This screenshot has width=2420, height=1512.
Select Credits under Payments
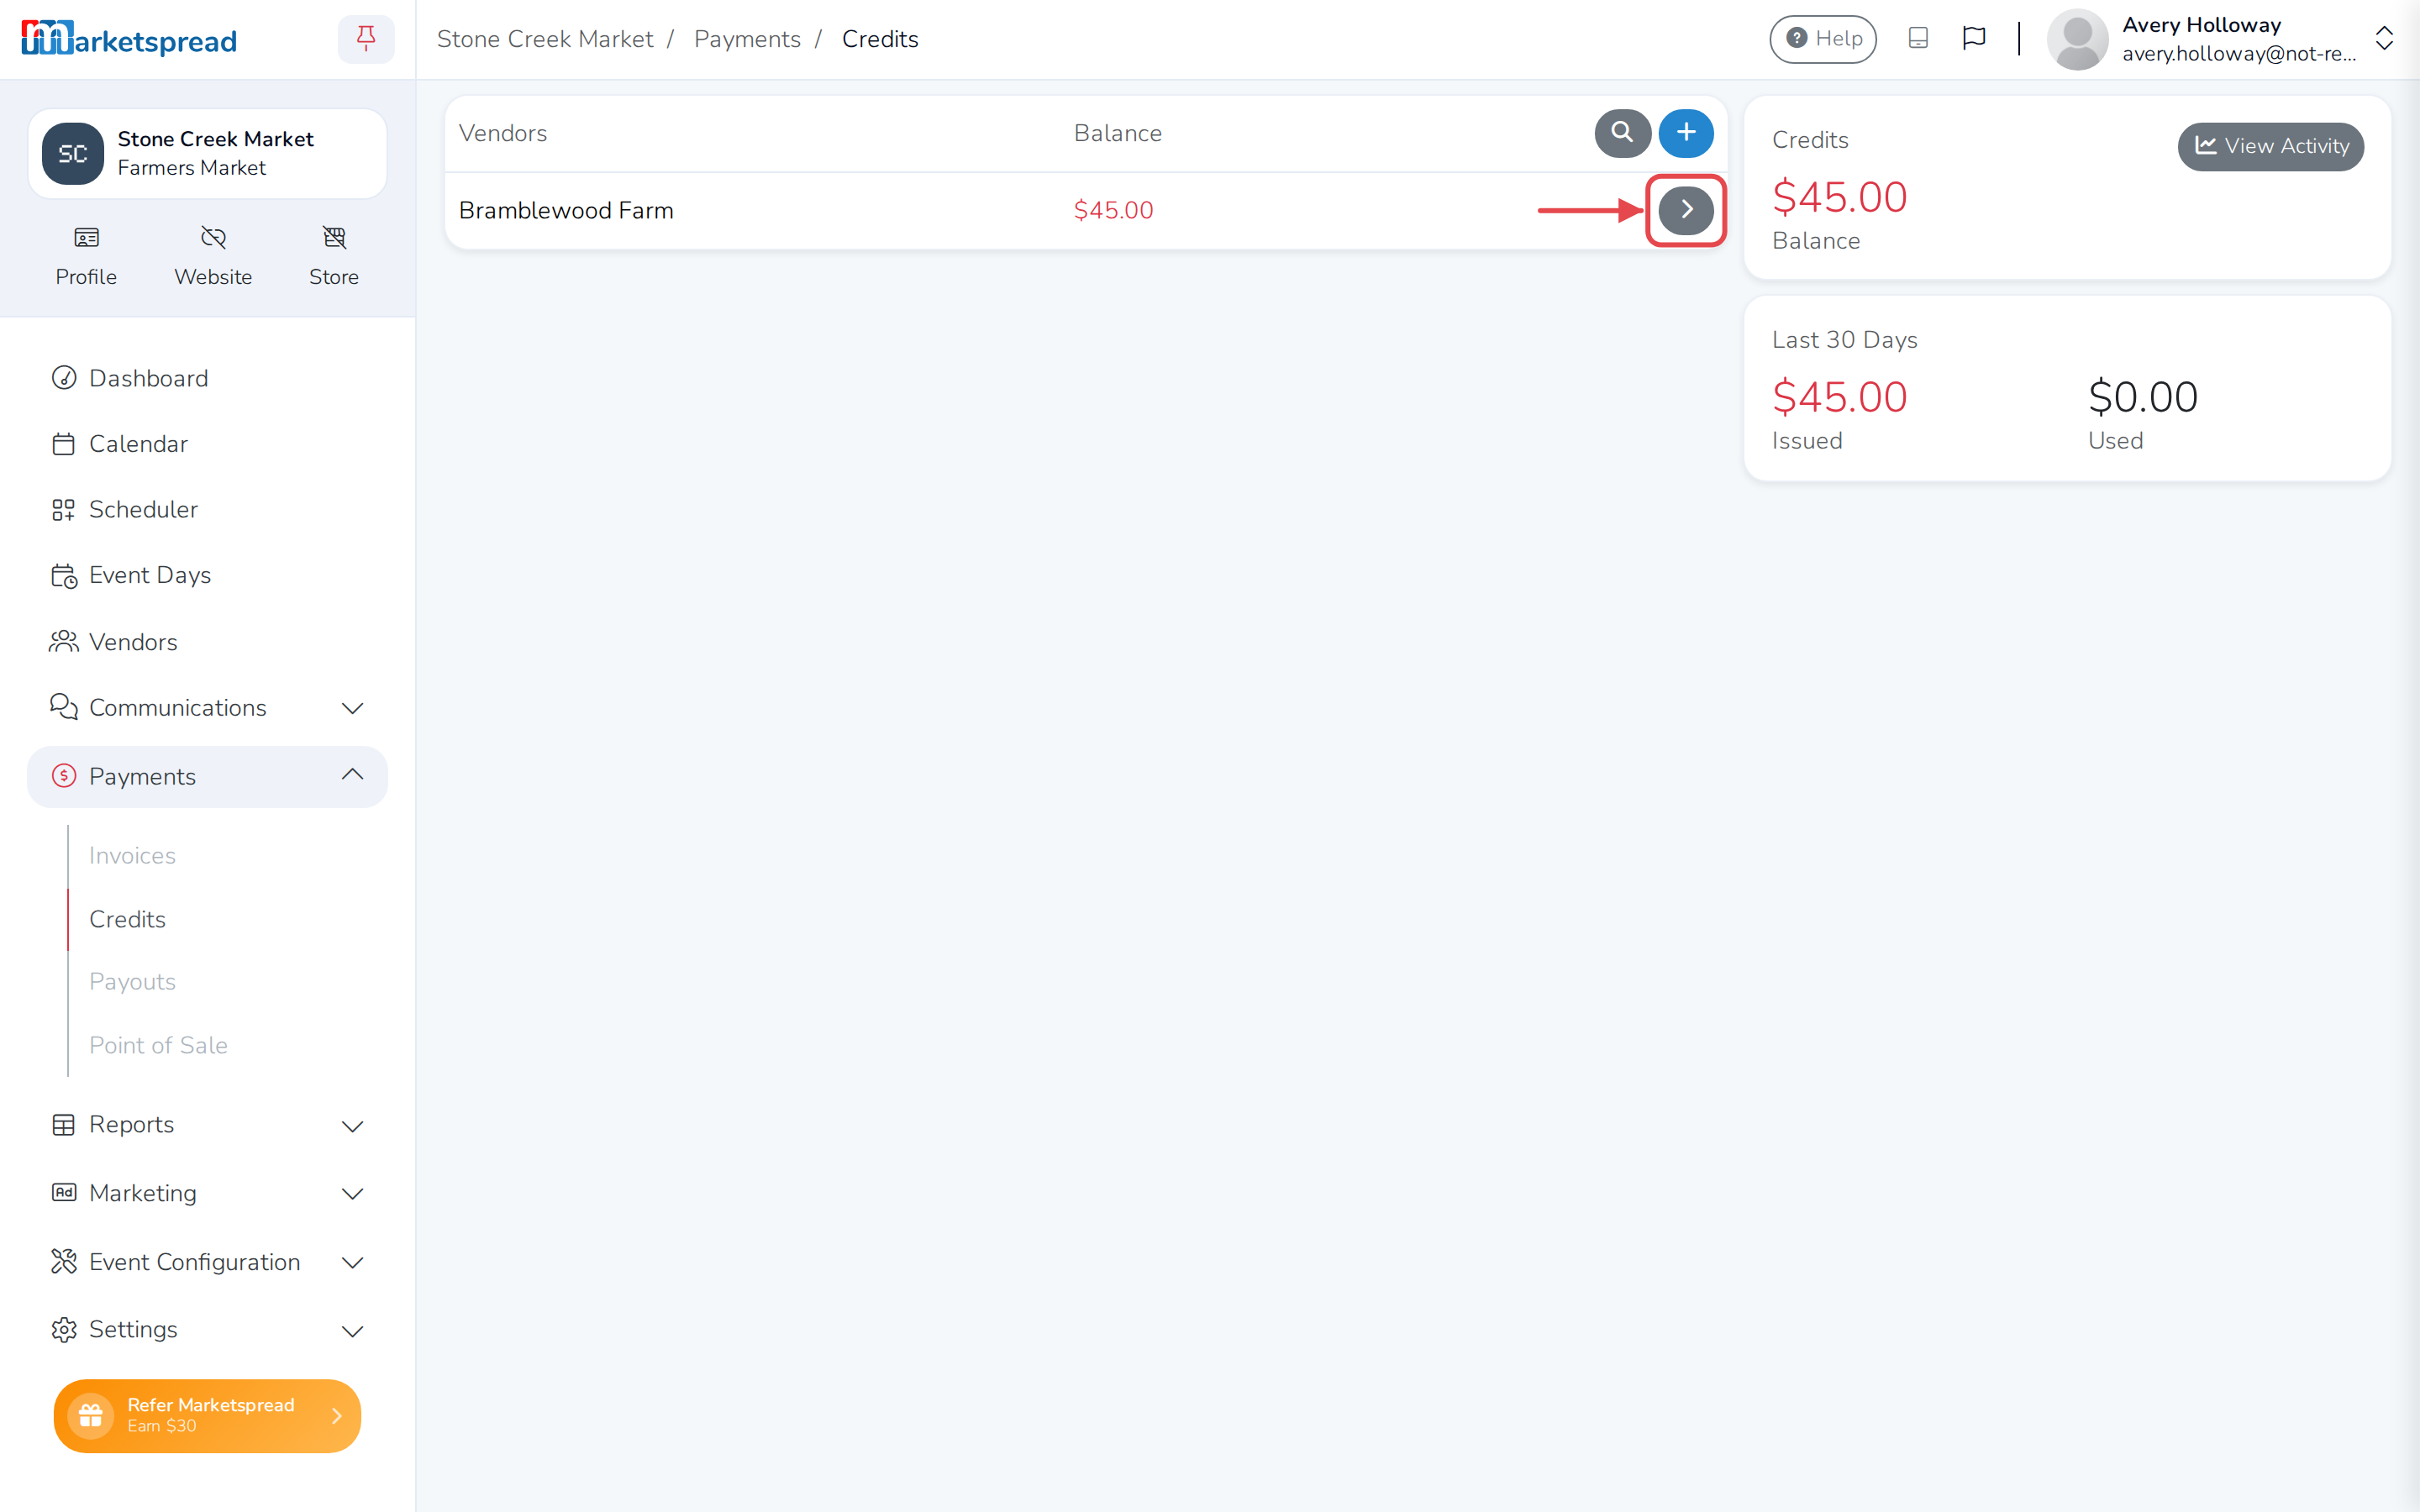point(127,919)
